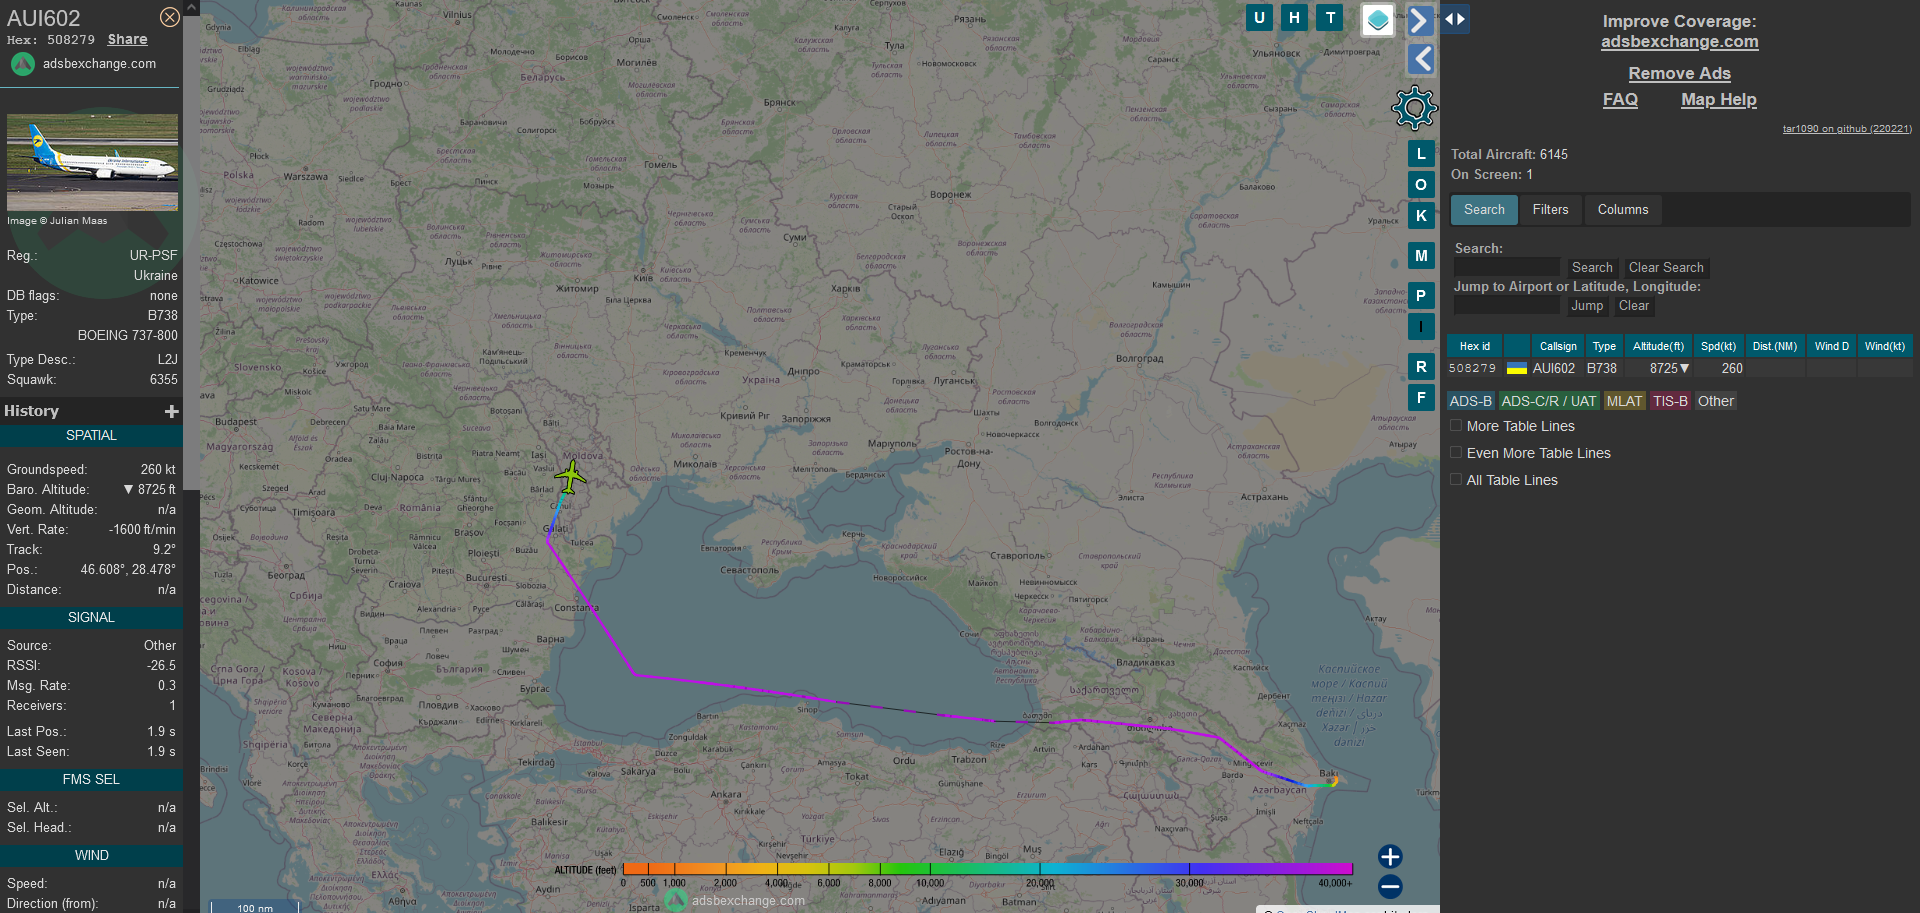Screen dimensions: 1920x913
Task: Click the Clear button beside Jump
Action: click(x=1634, y=306)
